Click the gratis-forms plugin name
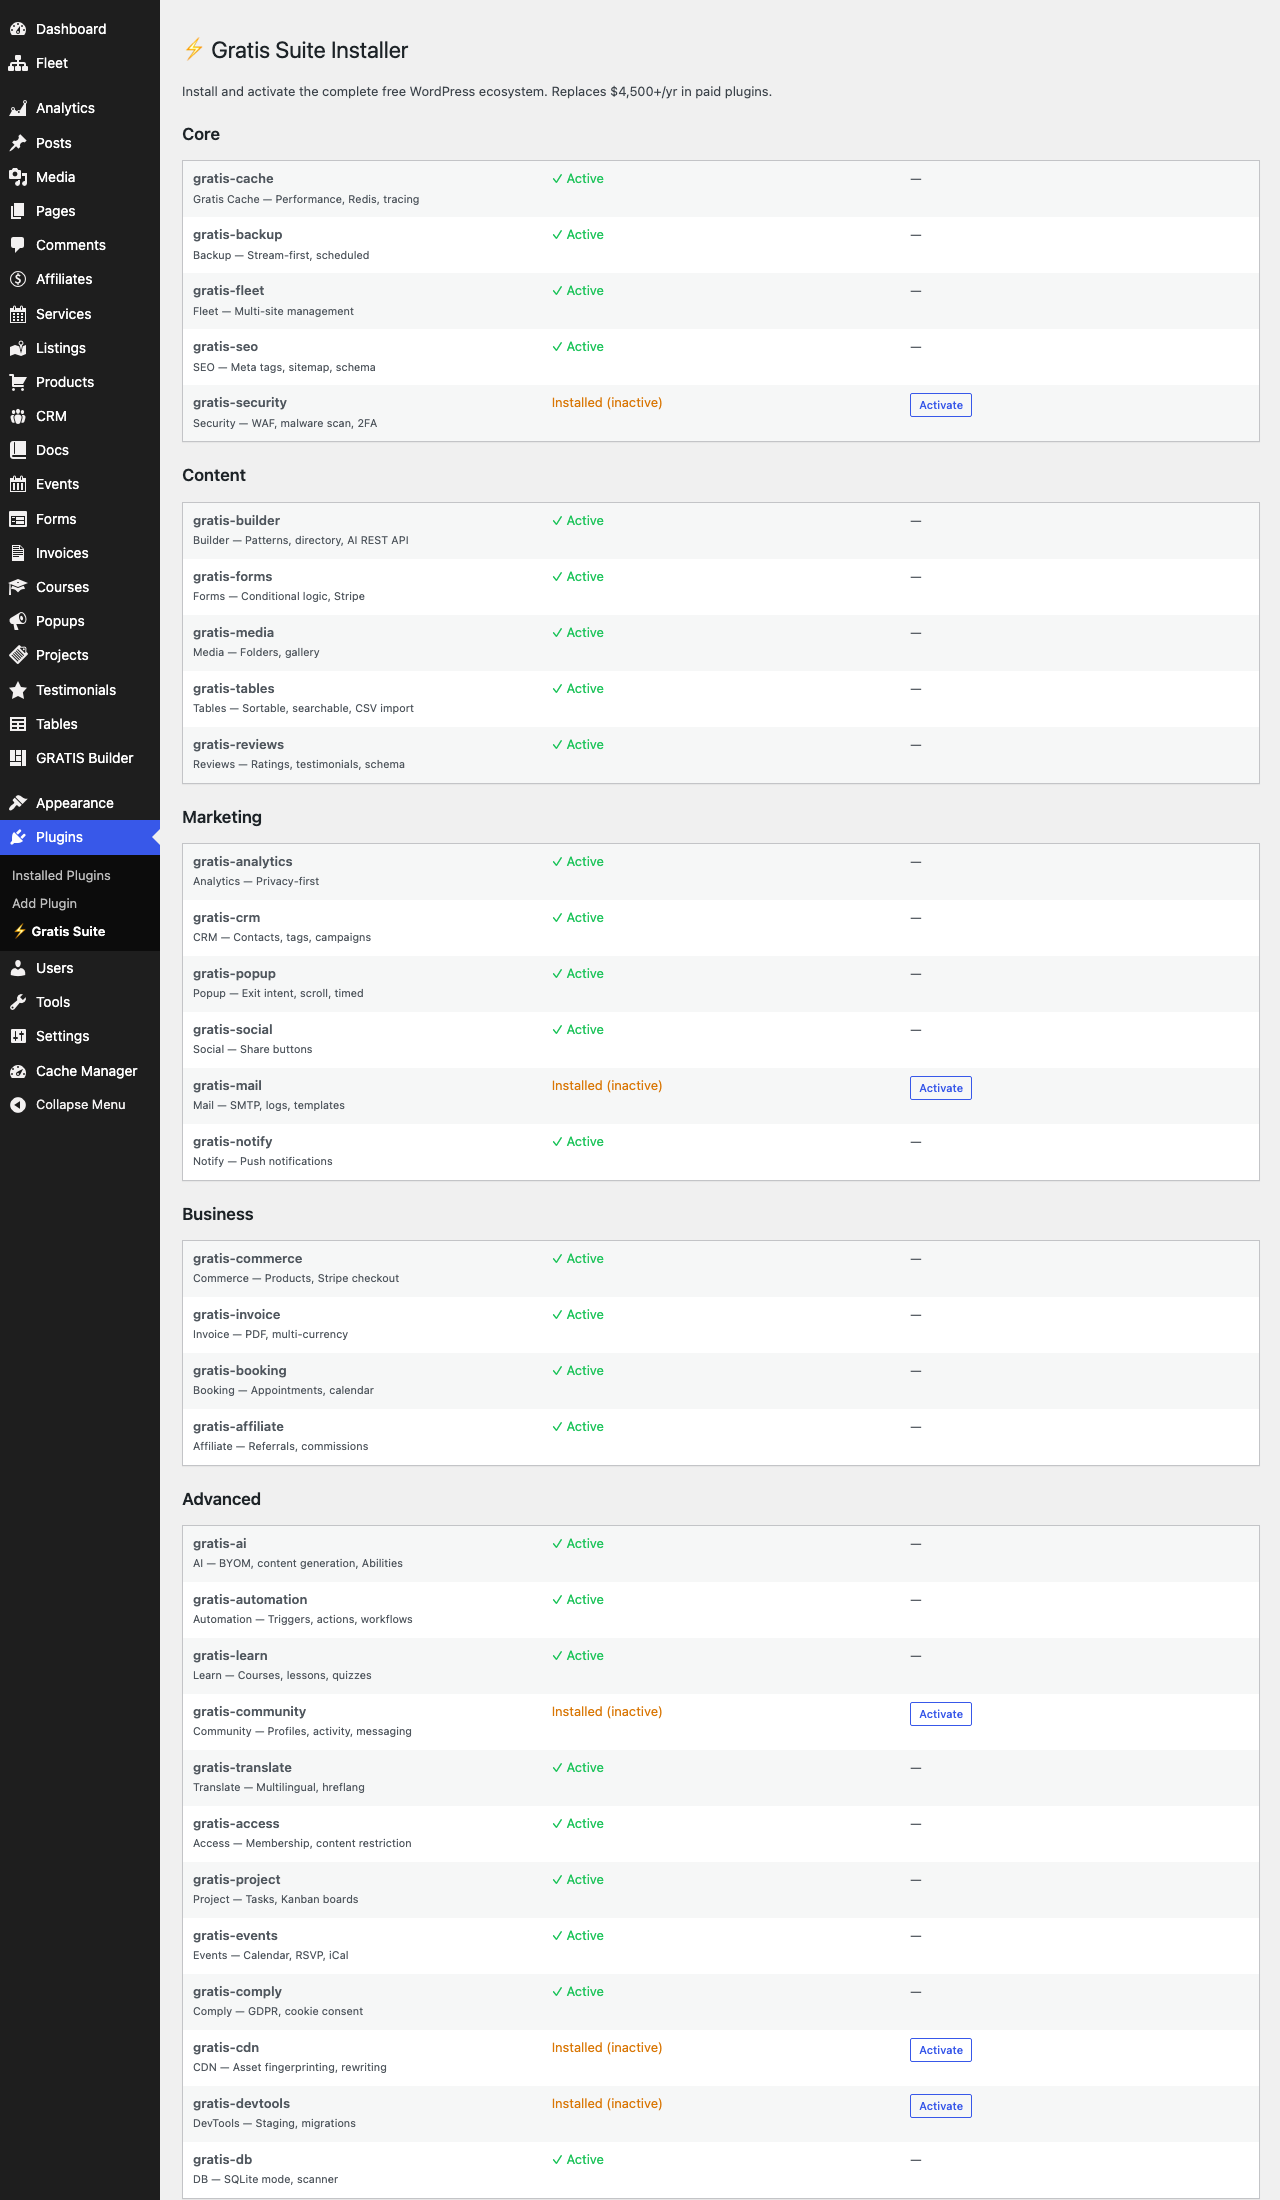The height and width of the screenshot is (2200, 1280). coord(232,577)
